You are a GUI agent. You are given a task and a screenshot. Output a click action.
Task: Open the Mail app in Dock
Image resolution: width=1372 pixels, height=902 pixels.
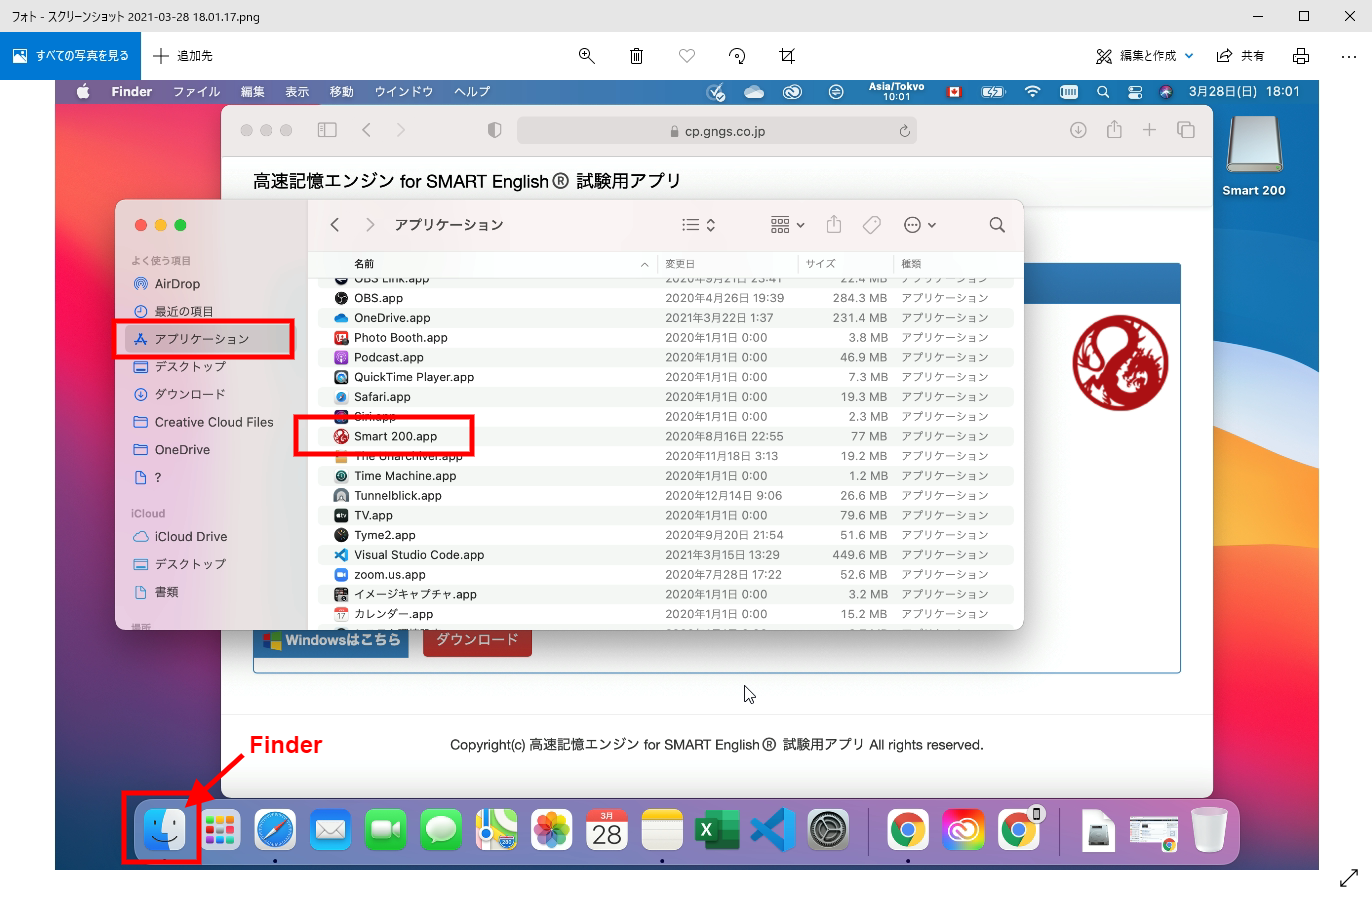pos(330,829)
